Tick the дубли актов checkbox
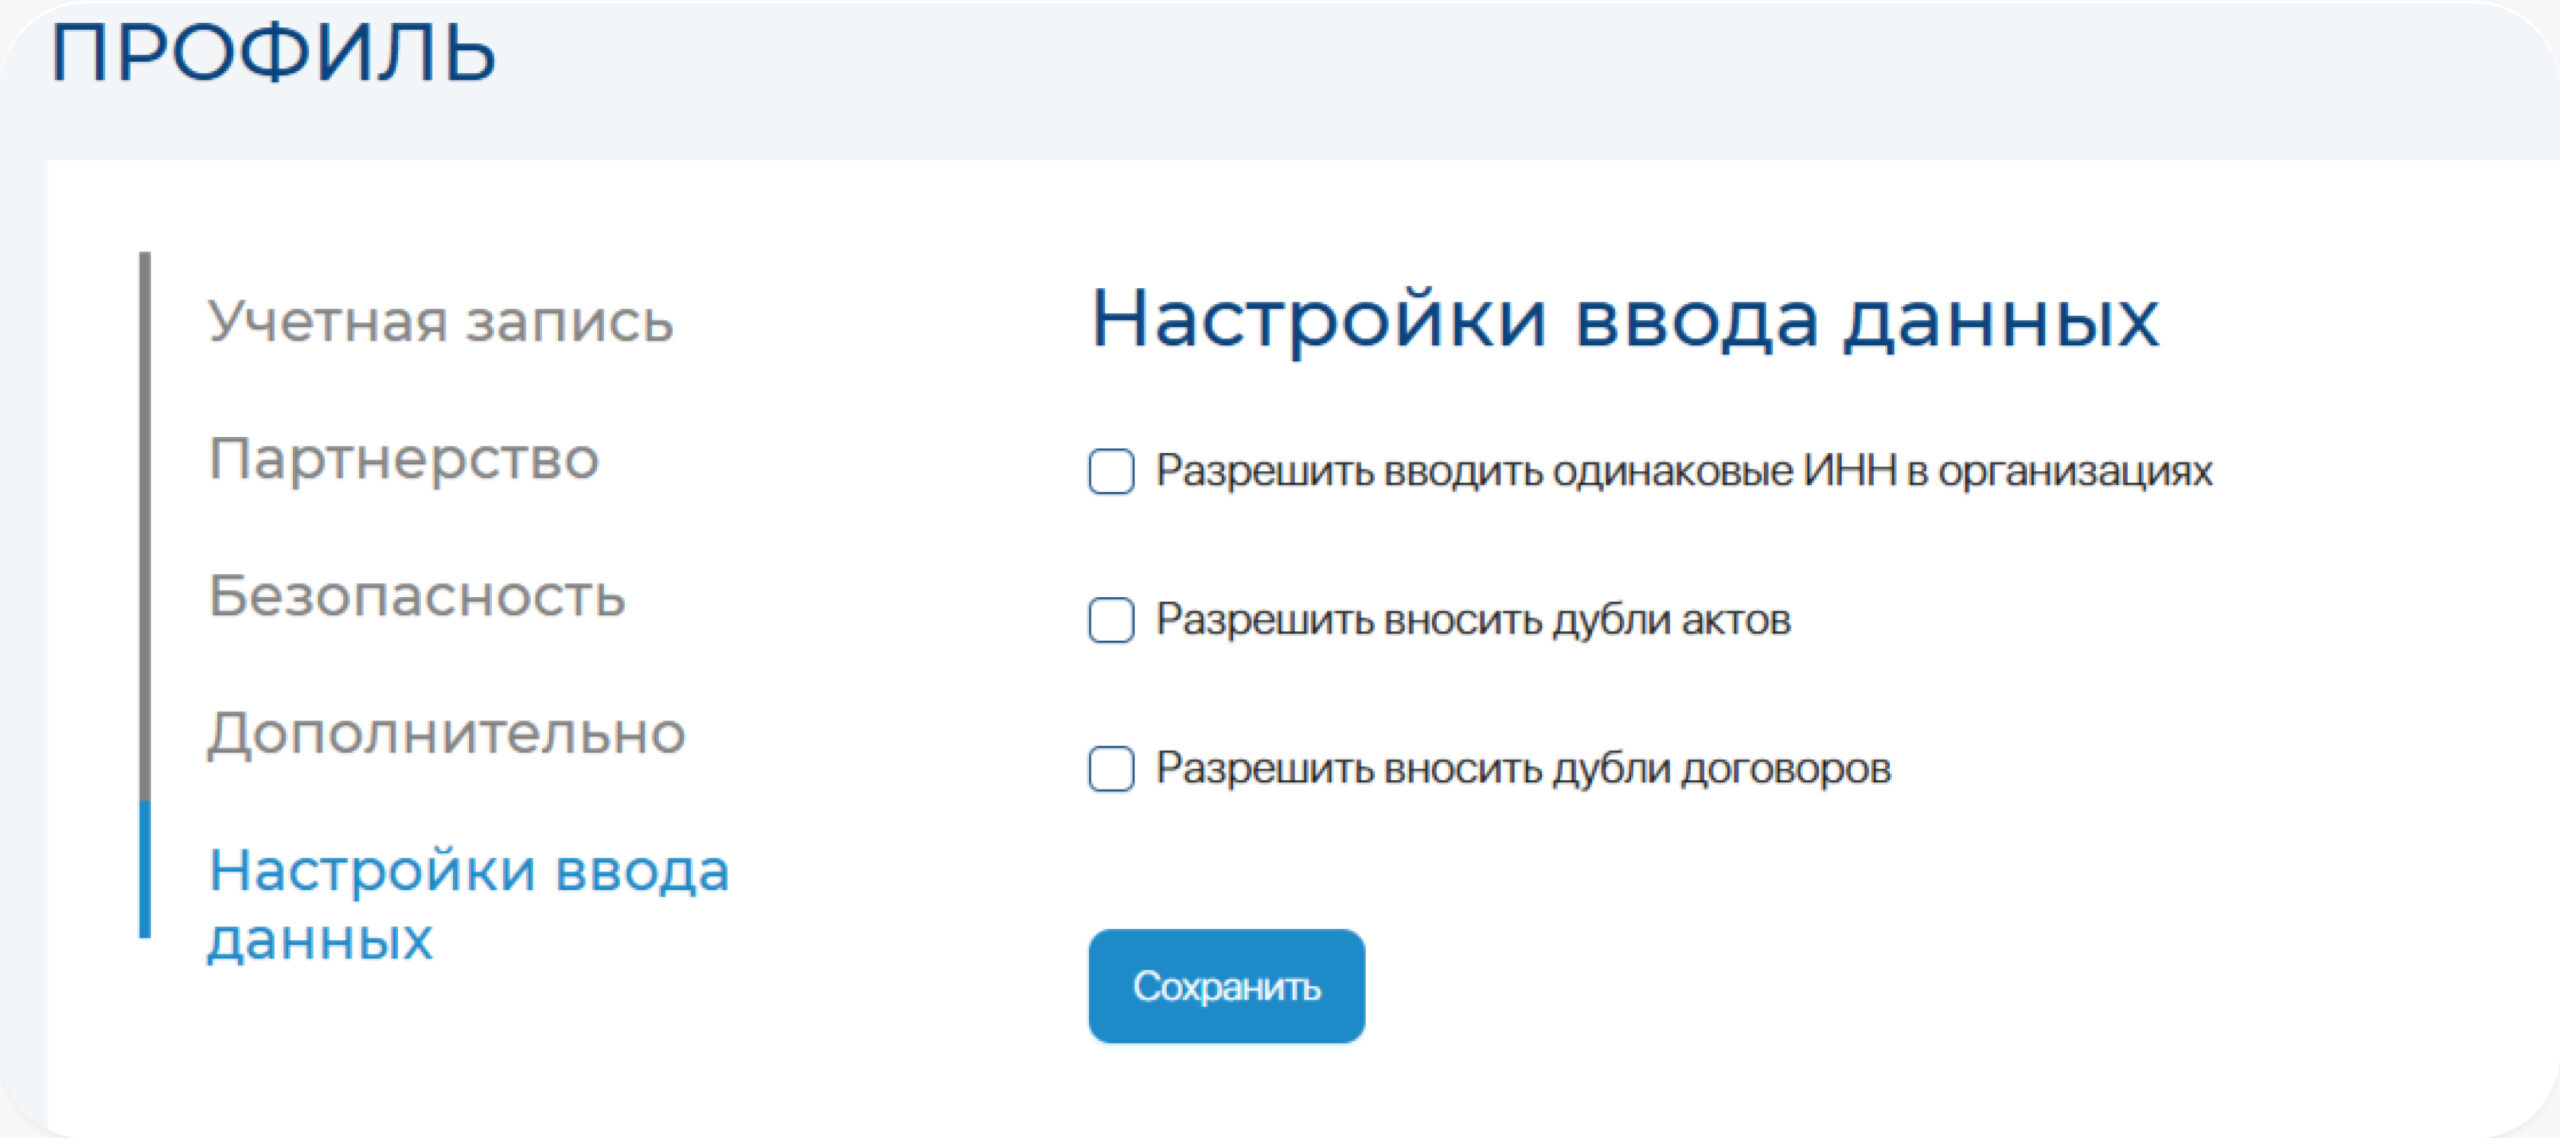This screenshot has width=2560, height=1138. click(x=1111, y=620)
